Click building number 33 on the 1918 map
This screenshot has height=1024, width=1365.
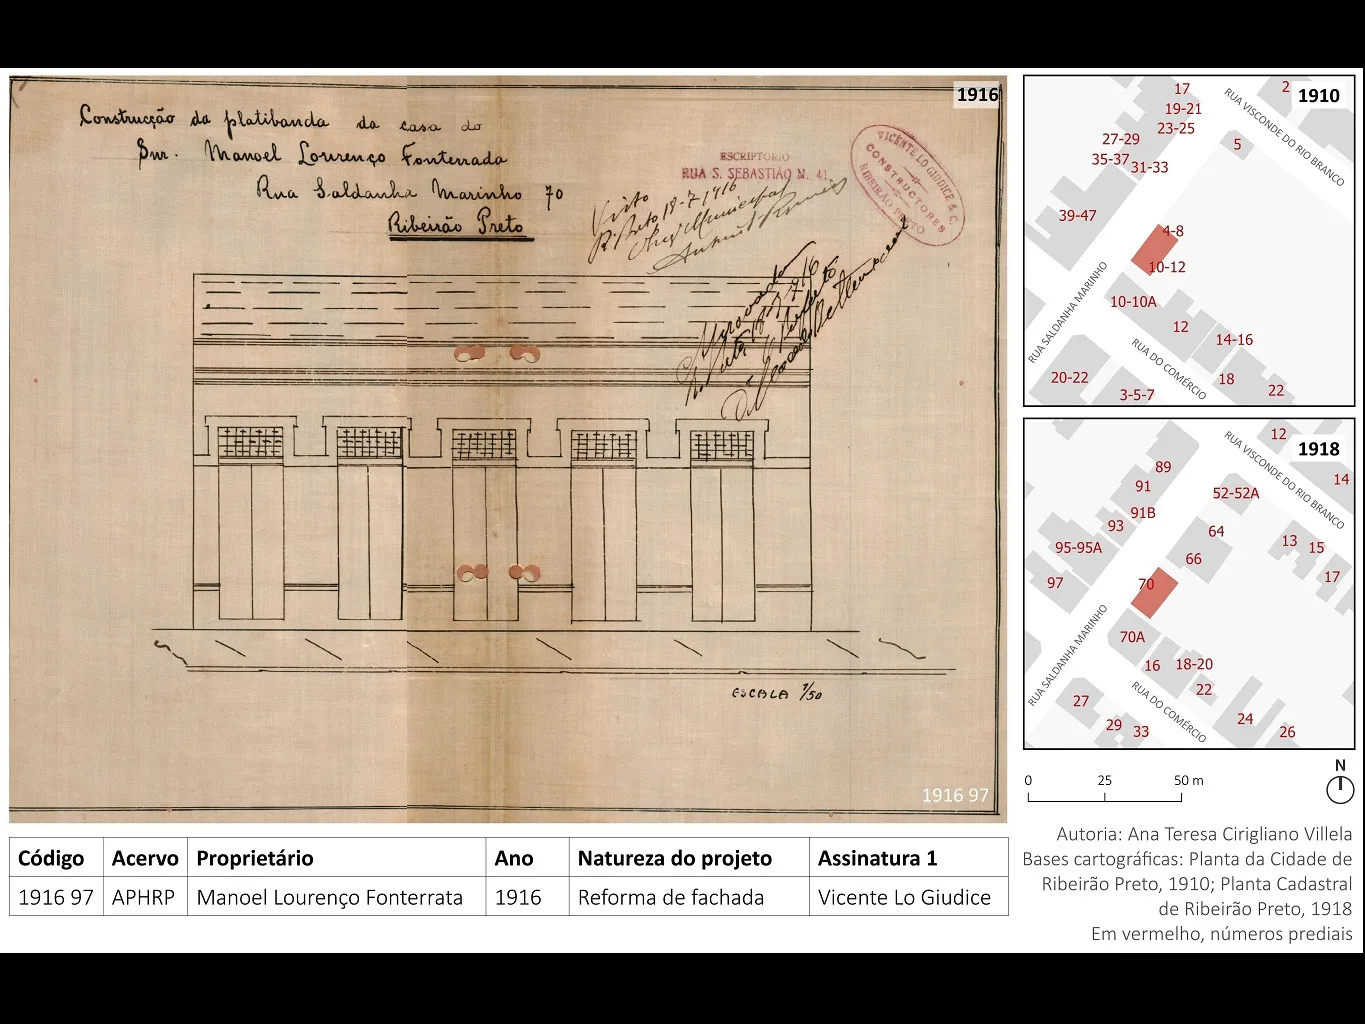pyautogui.click(x=1141, y=732)
